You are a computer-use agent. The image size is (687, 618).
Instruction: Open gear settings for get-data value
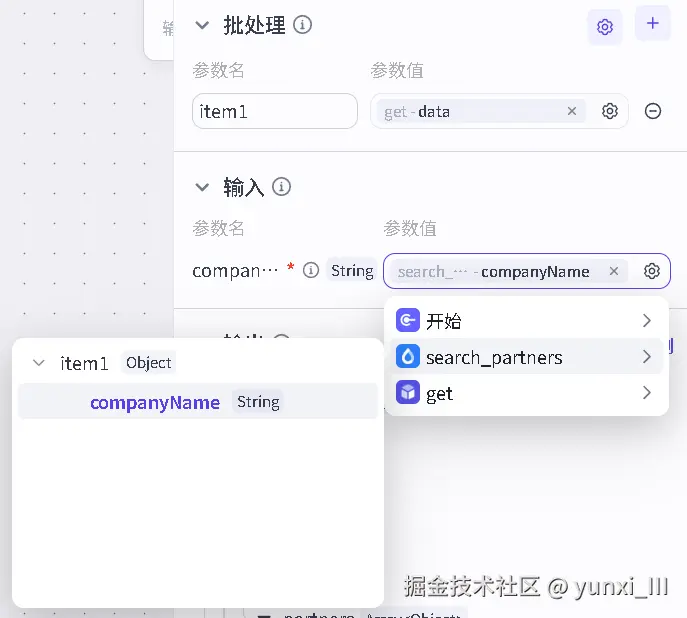pyautogui.click(x=609, y=111)
